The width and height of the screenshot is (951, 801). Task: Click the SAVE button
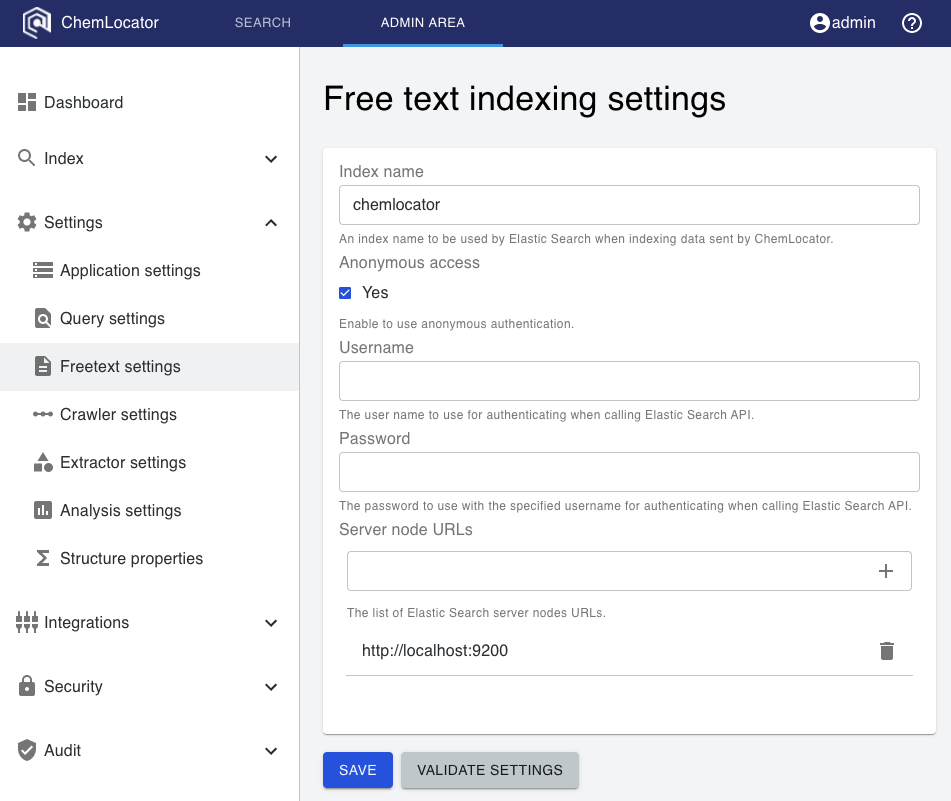point(357,770)
